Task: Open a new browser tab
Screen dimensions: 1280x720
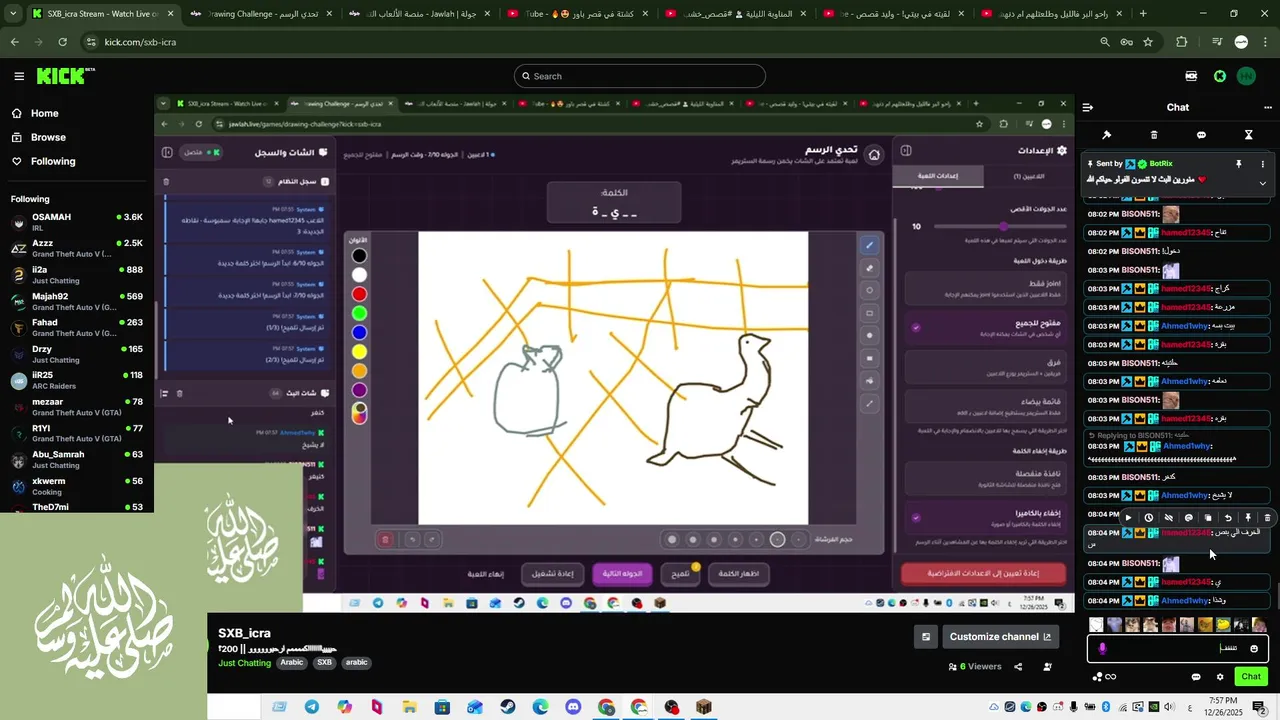Action: (1143, 14)
